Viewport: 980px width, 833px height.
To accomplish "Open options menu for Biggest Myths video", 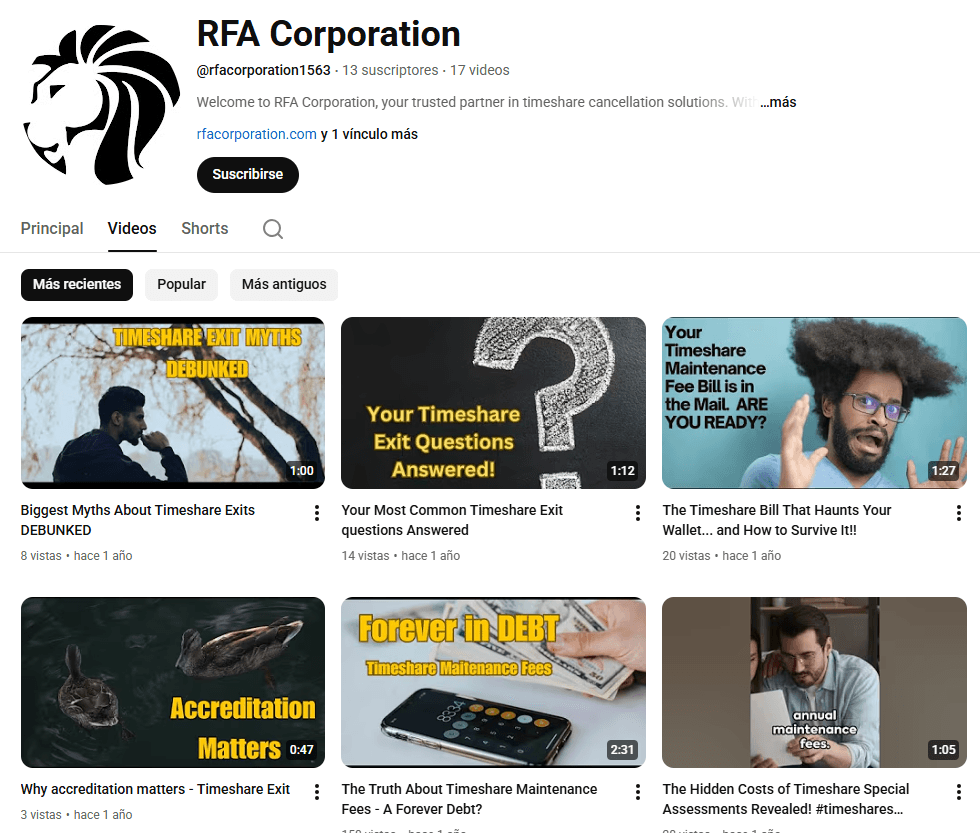I will coord(317,513).
